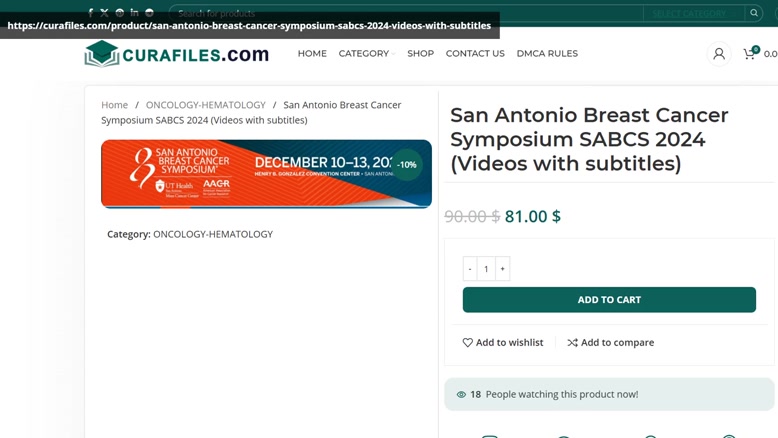
Task: Open the Facebook social icon
Action: pos(90,13)
